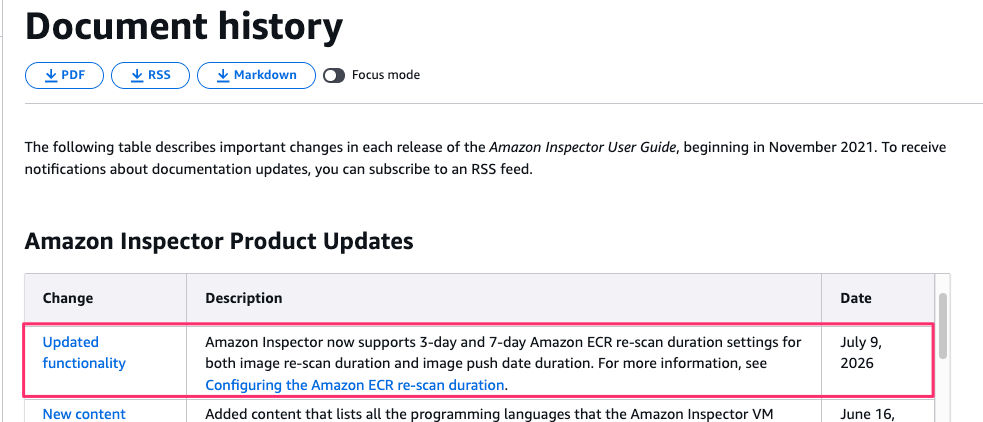Click the table's vertical scrollbar thumb

coord(942,325)
